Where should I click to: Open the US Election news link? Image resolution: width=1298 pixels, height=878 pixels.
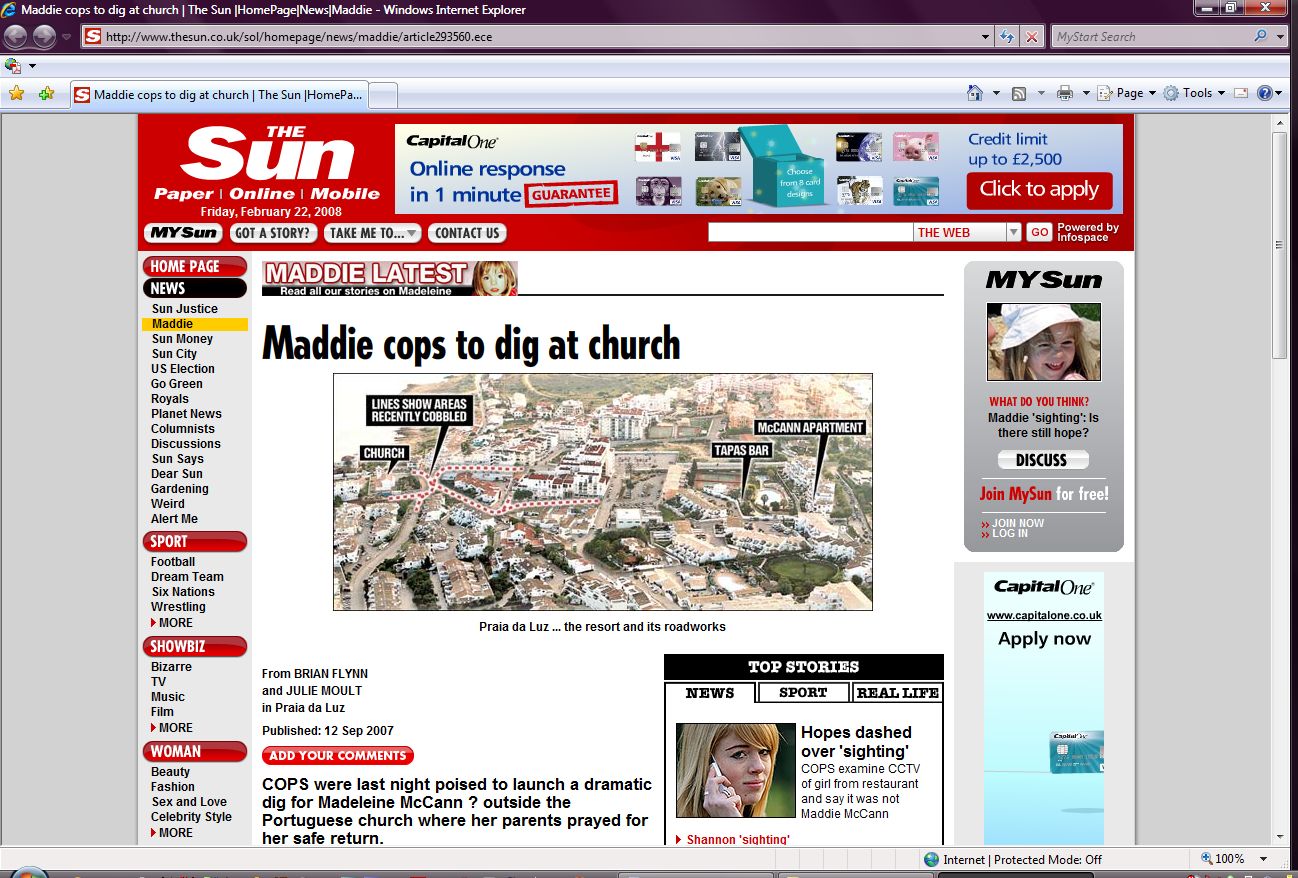tap(183, 369)
